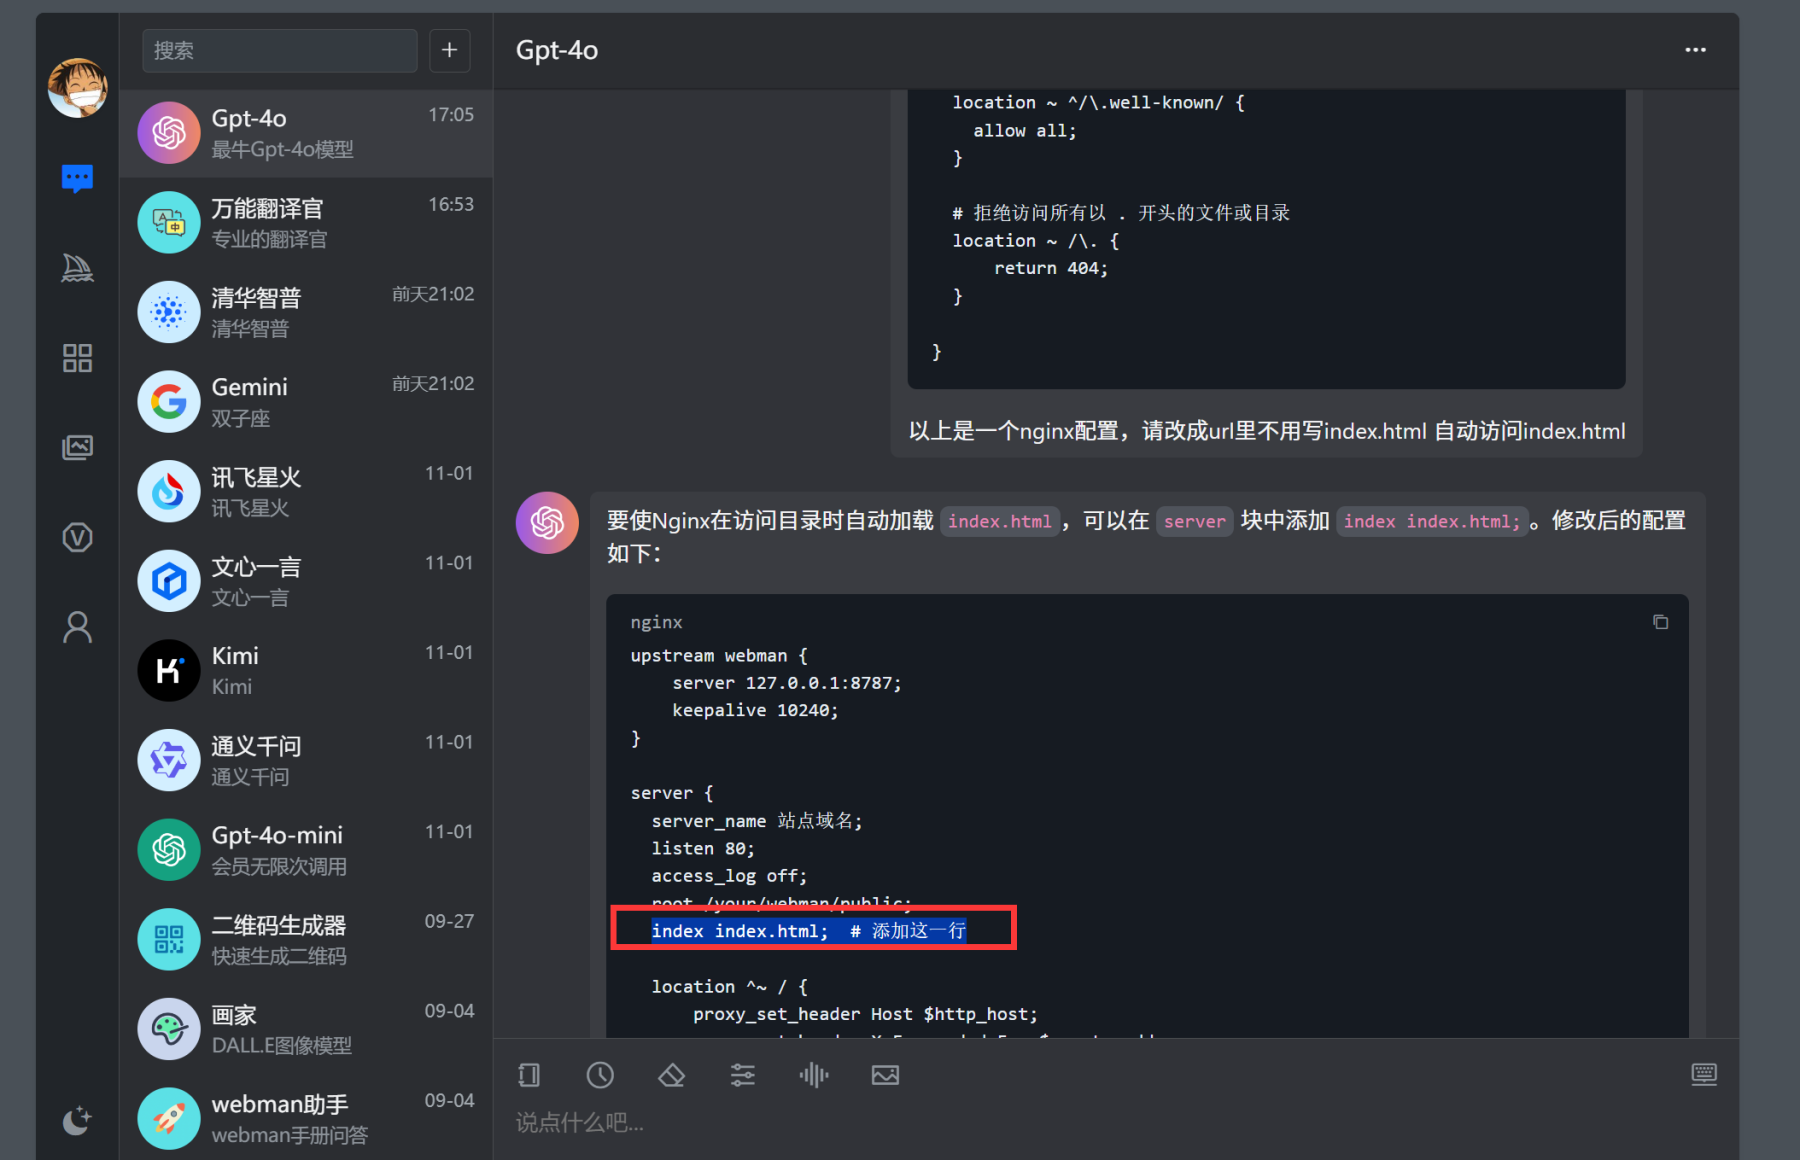Select the 文心一言 conversation
This screenshot has height=1160, width=1800.
[x=306, y=581]
